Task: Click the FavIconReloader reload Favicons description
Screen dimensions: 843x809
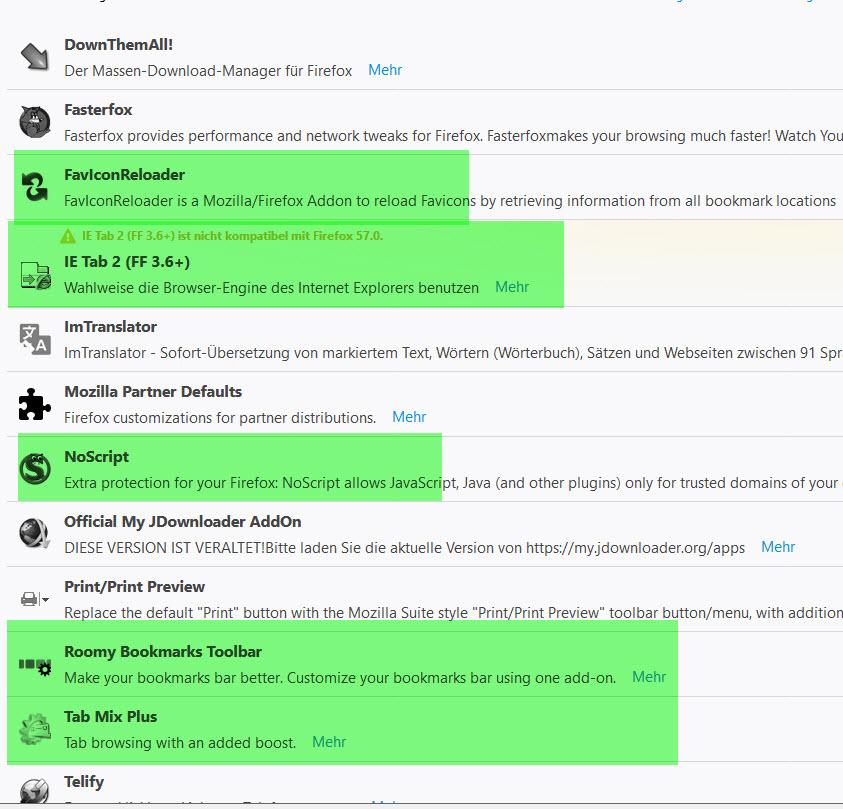Action: [x=450, y=201]
